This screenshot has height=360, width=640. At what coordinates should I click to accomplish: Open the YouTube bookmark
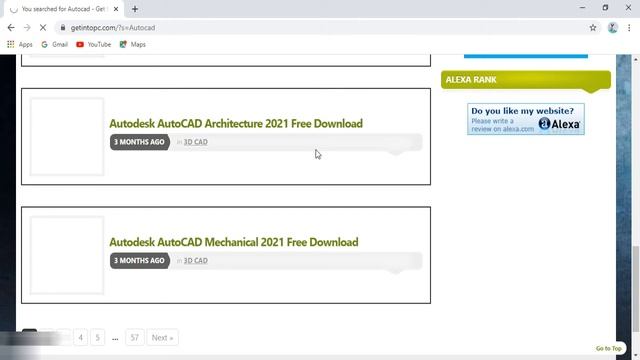point(93,44)
